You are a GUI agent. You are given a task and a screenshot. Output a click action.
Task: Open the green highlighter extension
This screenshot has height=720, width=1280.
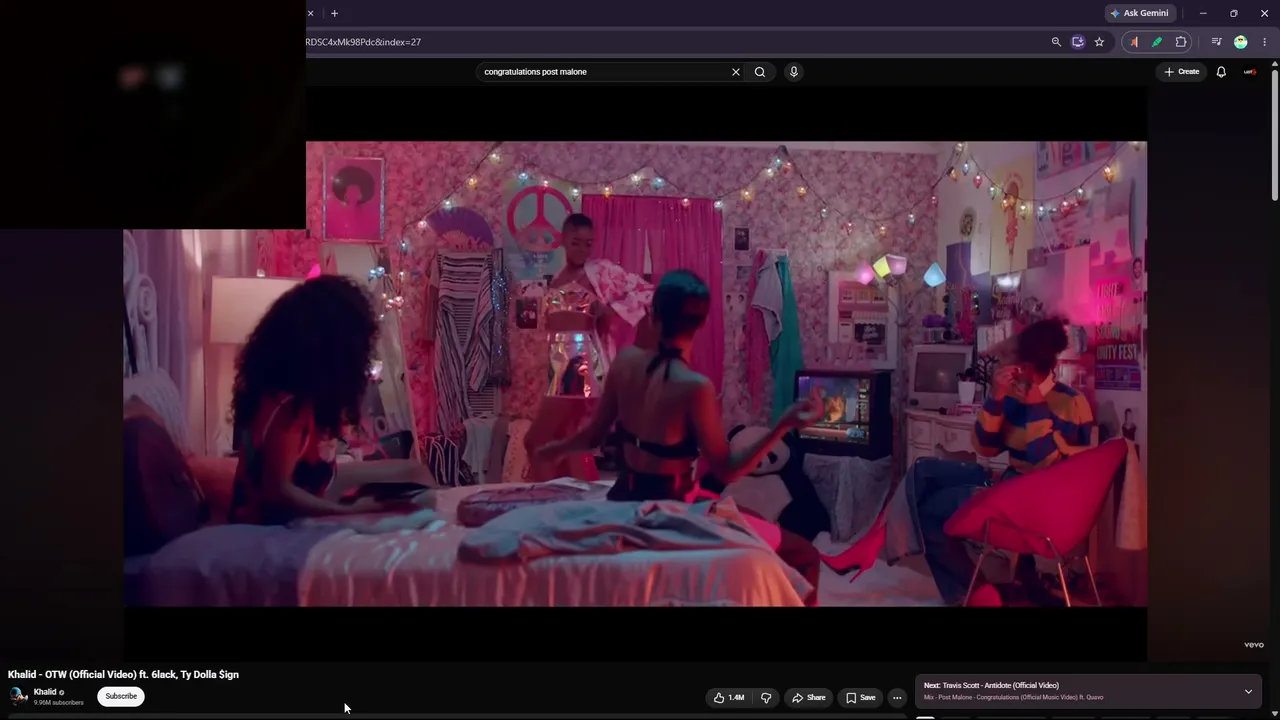pyautogui.click(x=1157, y=42)
